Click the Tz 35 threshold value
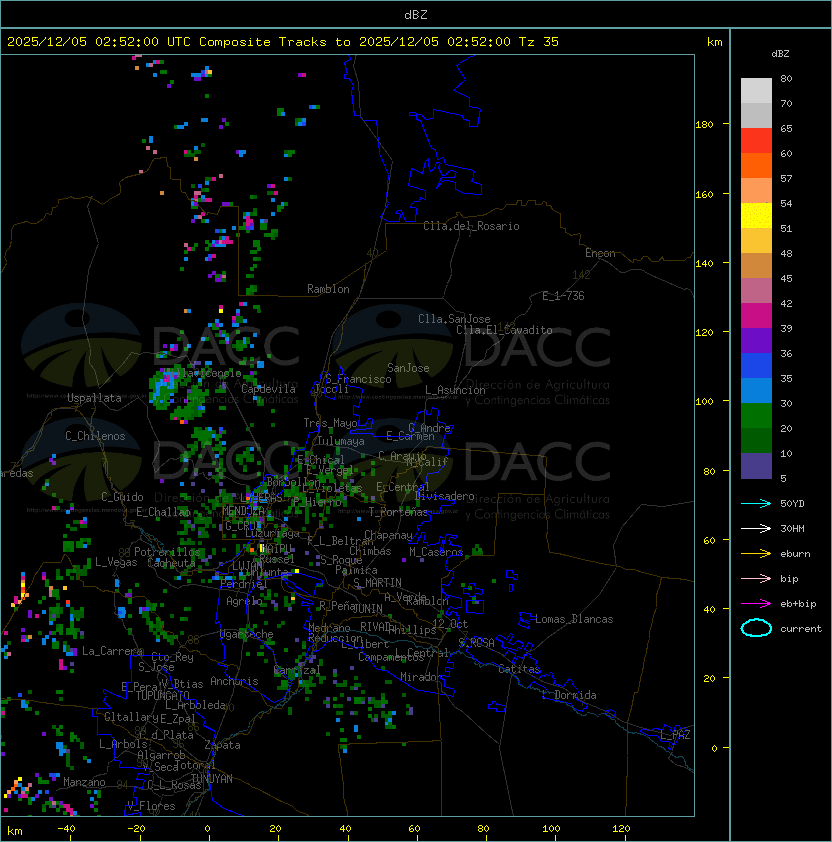The height and width of the screenshot is (842, 832). [539, 42]
